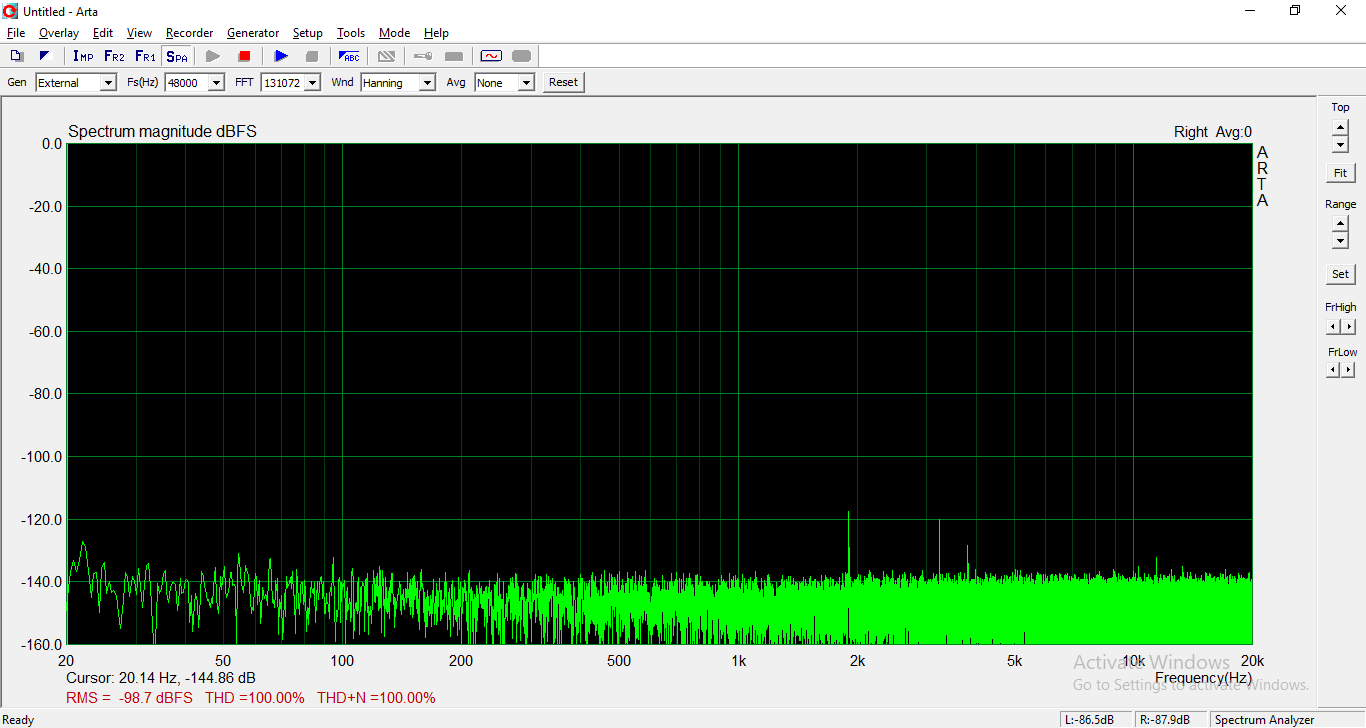Click the Fit button
The image size is (1366, 728).
tap(1340, 173)
